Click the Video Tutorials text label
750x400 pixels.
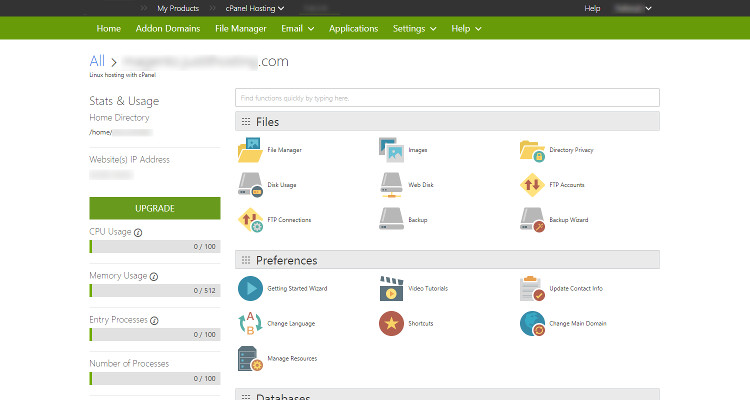coord(428,289)
